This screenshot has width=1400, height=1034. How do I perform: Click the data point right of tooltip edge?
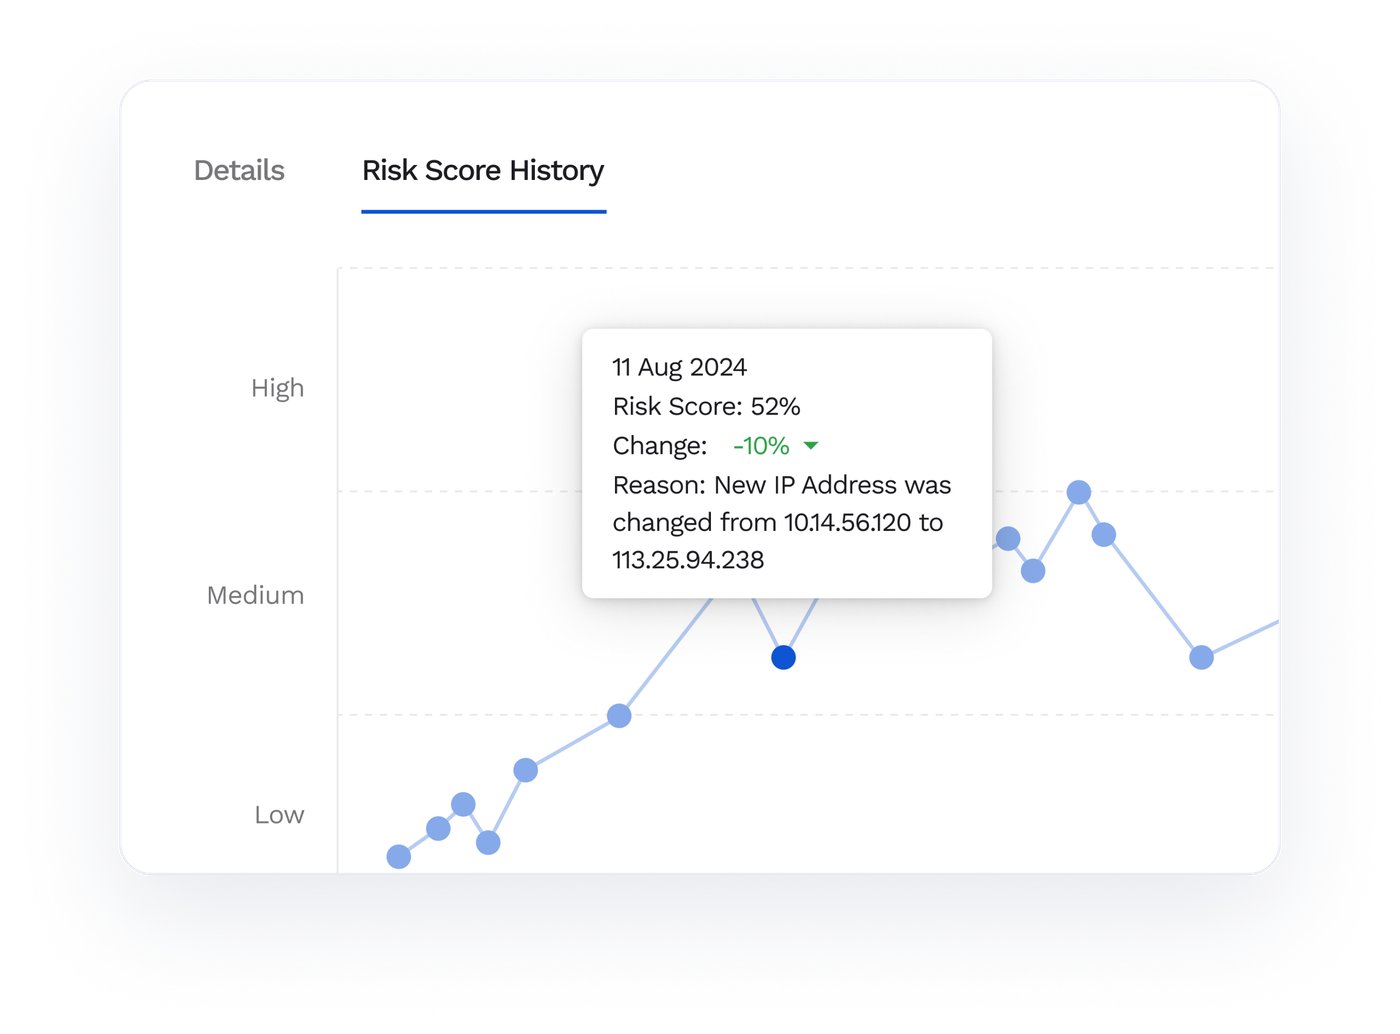pyautogui.click(x=1008, y=539)
